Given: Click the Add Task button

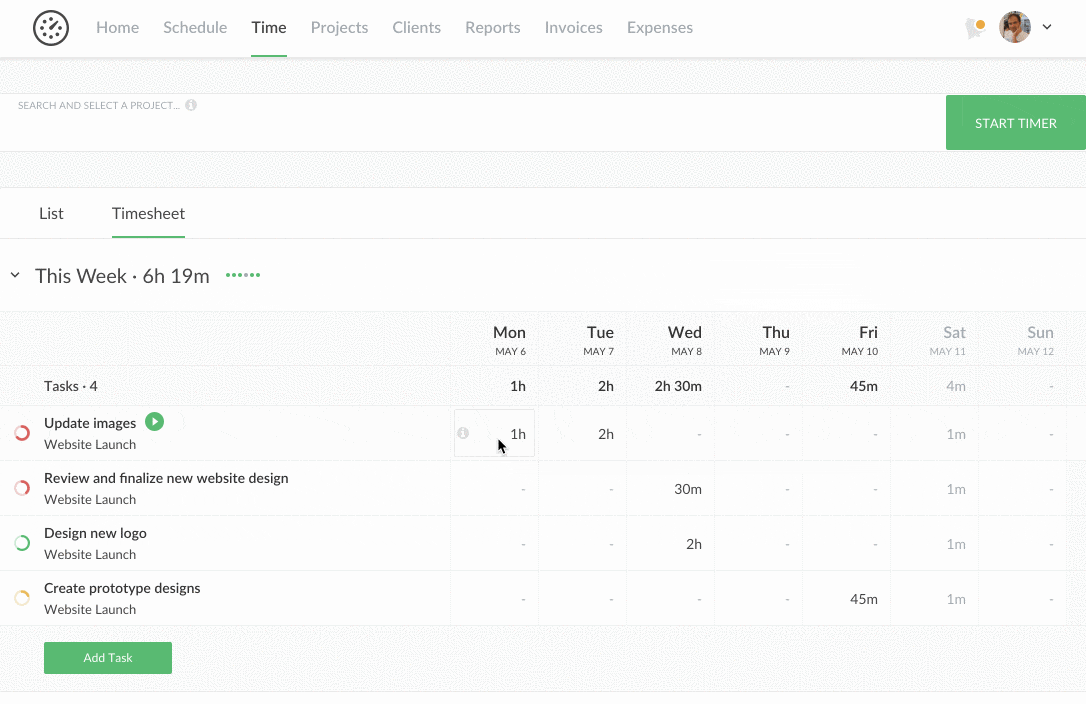Looking at the screenshot, I should [x=108, y=658].
